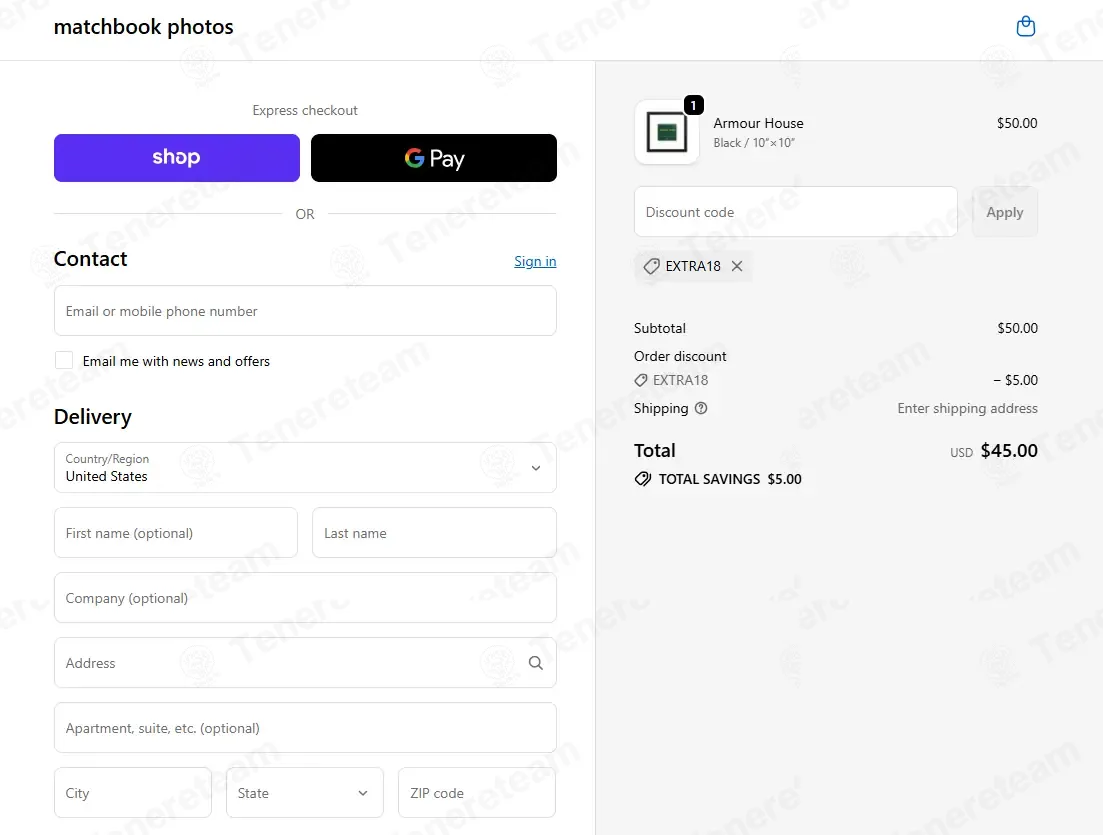Expand the Country/Region dropdown
1103x835 pixels.
point(305,468)
